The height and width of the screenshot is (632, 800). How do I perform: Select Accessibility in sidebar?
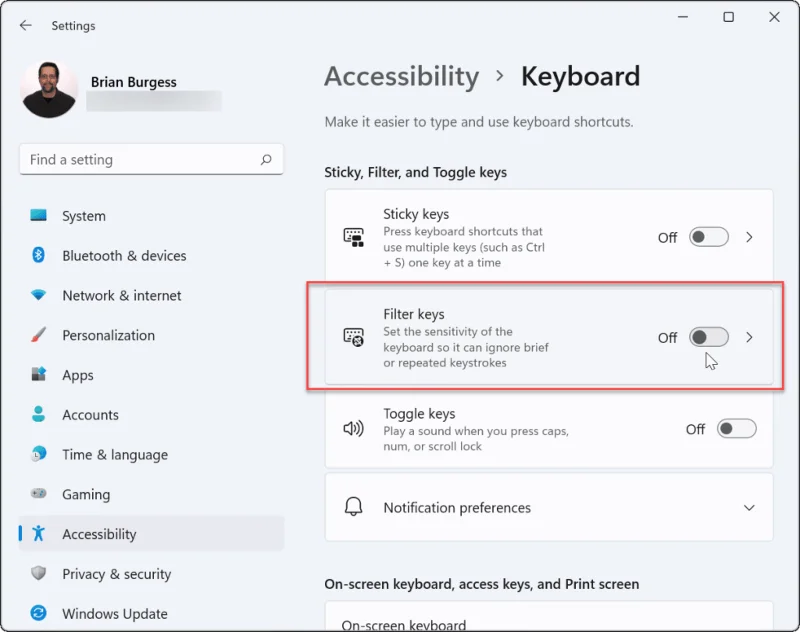tap(151, 534)
